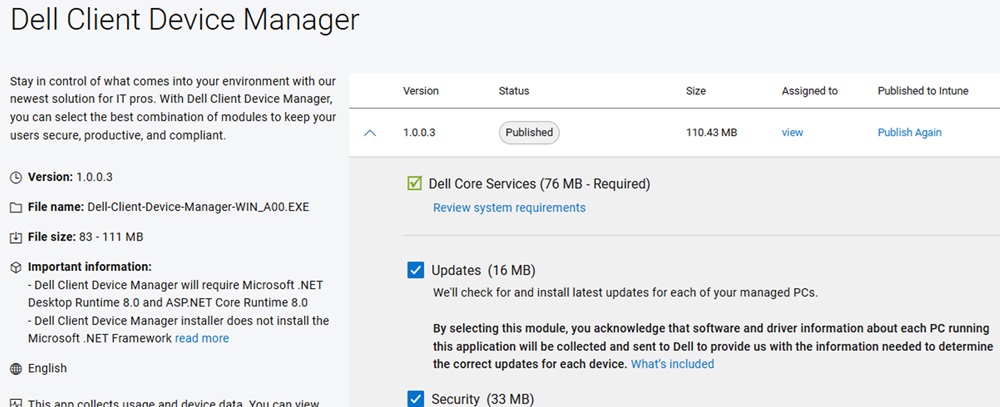
Task: Toggle the Dell Core Services checkbox
Action: (x=415, y=184)
